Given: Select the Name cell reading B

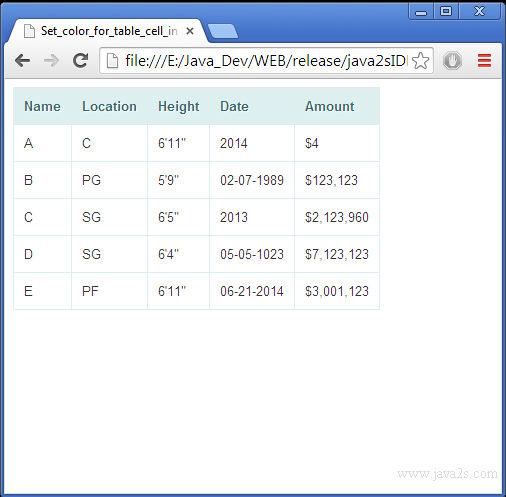Looking at the screenshot, I should click(x=42, y=180).
